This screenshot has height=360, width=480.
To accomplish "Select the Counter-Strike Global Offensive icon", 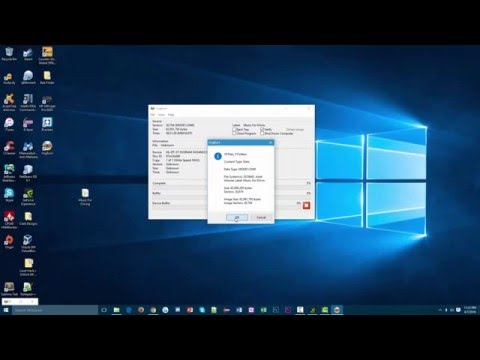I will click(x=47, y=55).
